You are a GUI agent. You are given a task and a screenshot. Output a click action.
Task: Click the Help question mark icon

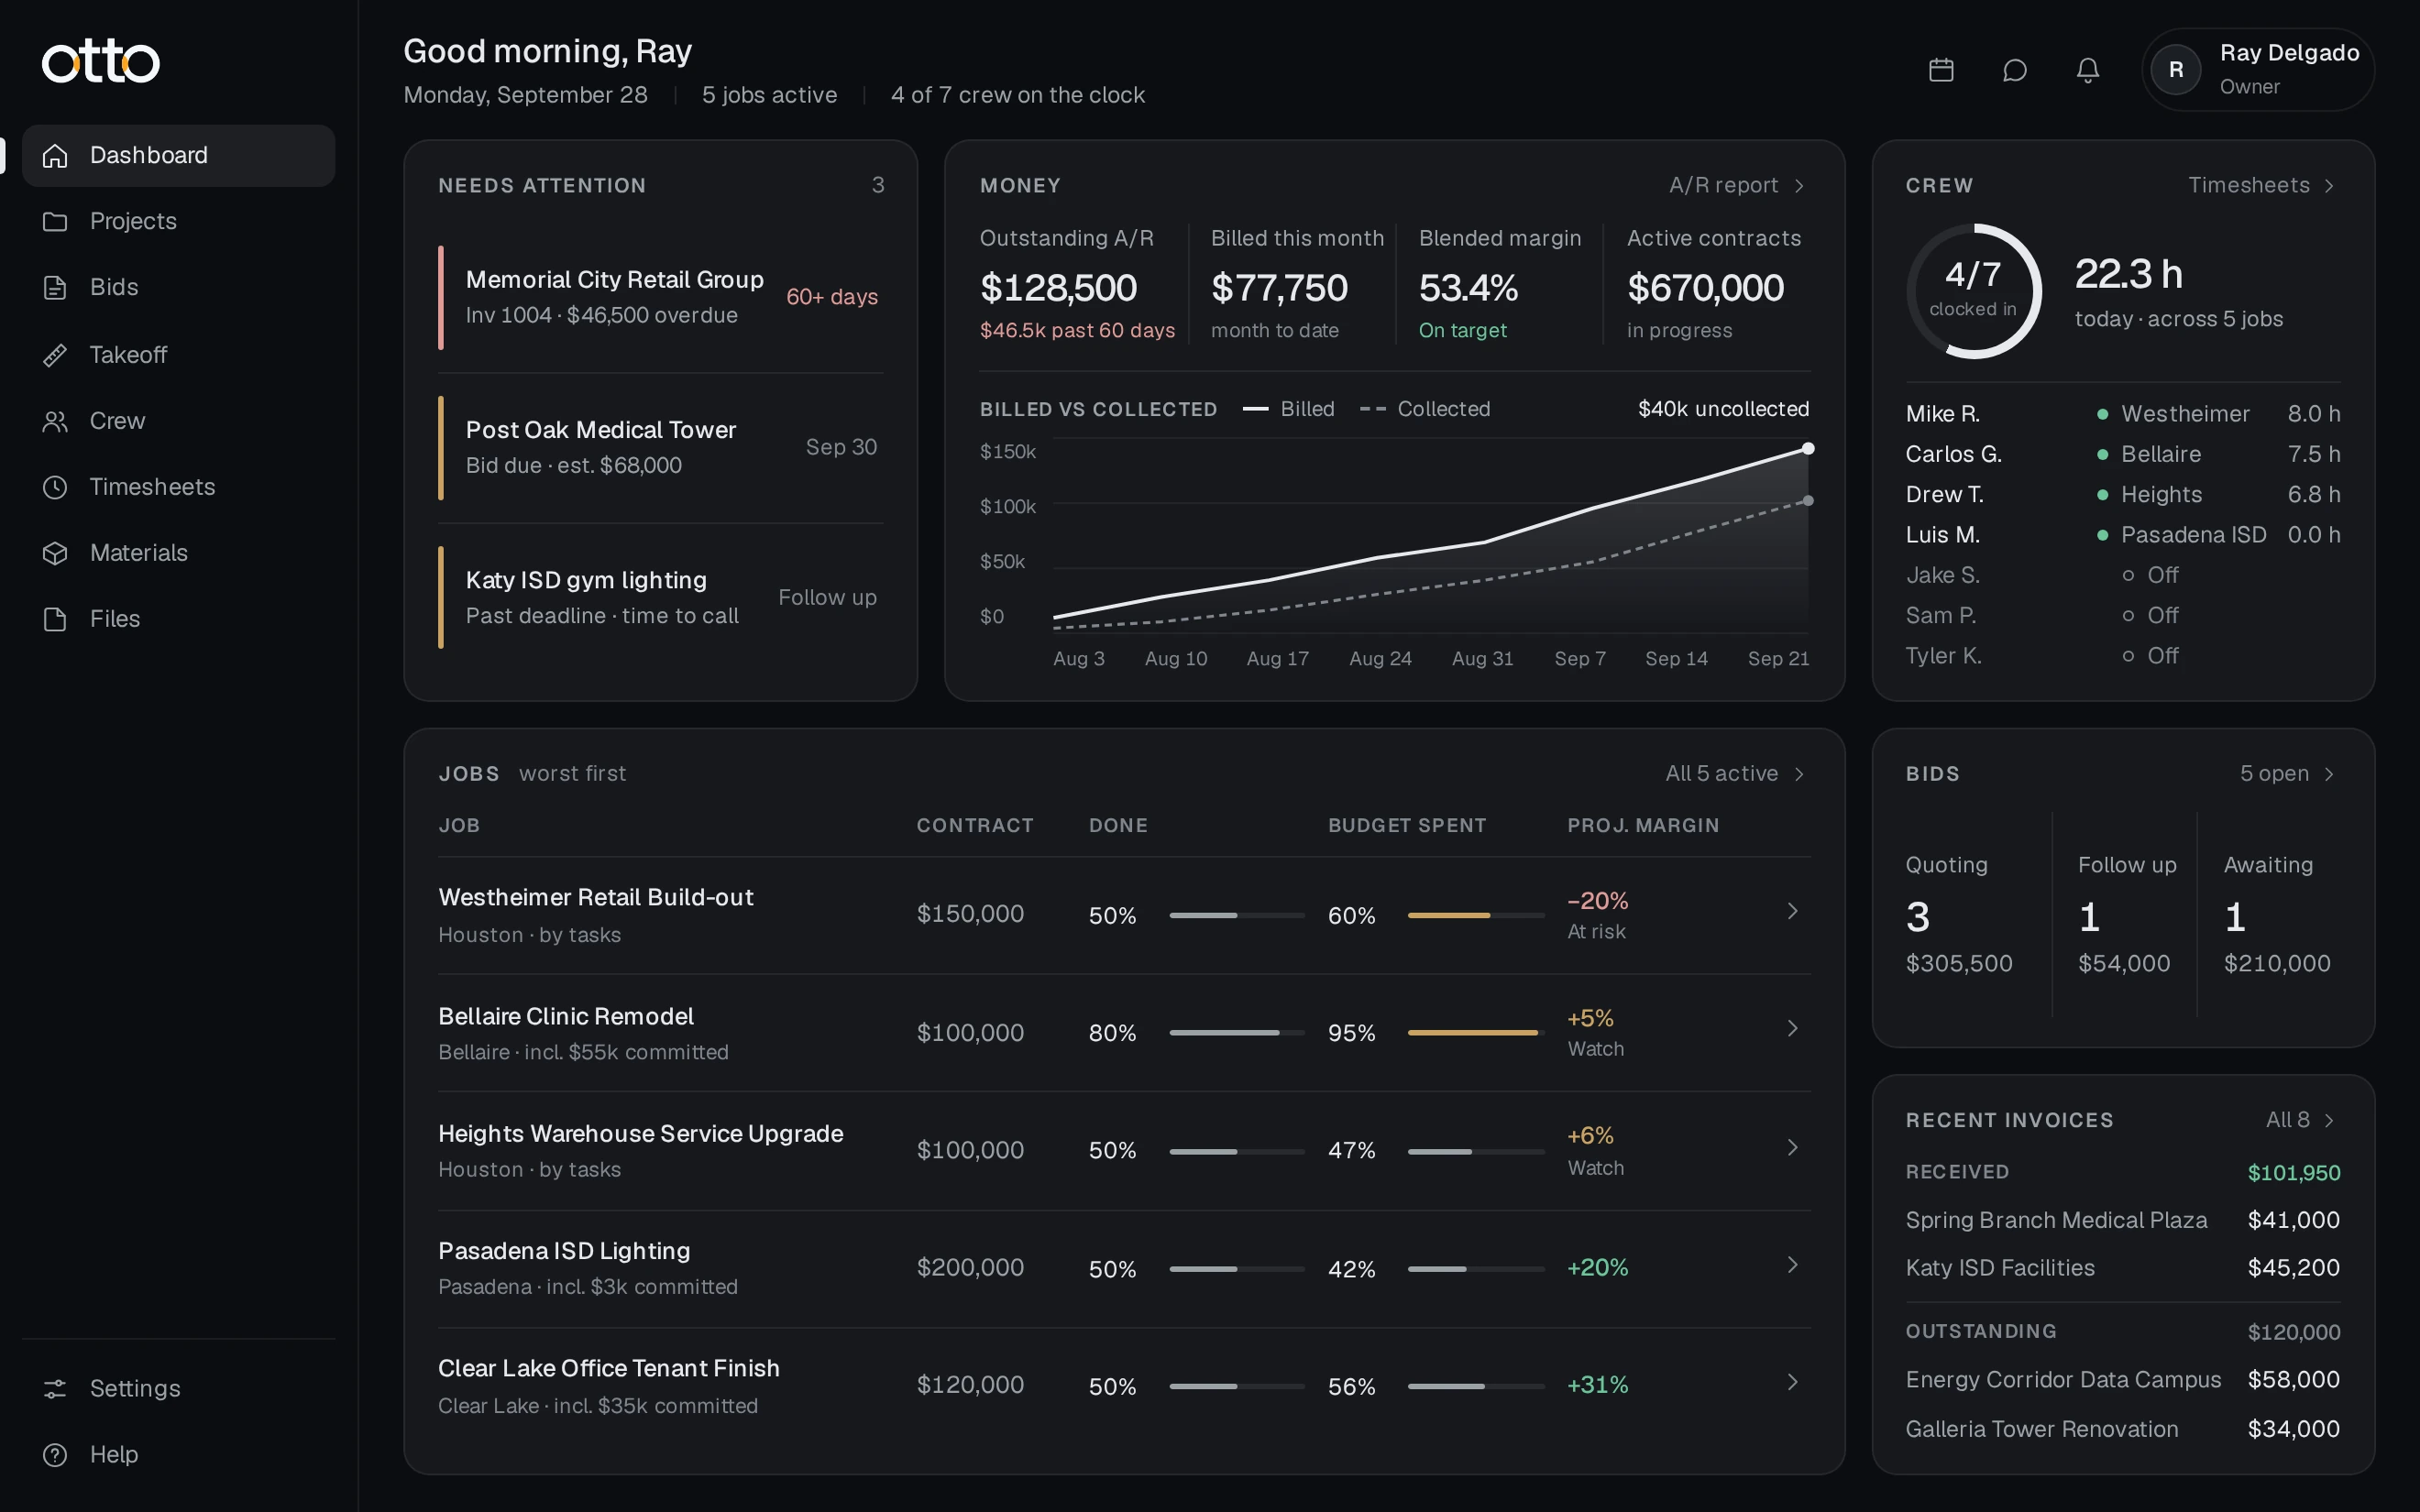[x=55, y=1455]
